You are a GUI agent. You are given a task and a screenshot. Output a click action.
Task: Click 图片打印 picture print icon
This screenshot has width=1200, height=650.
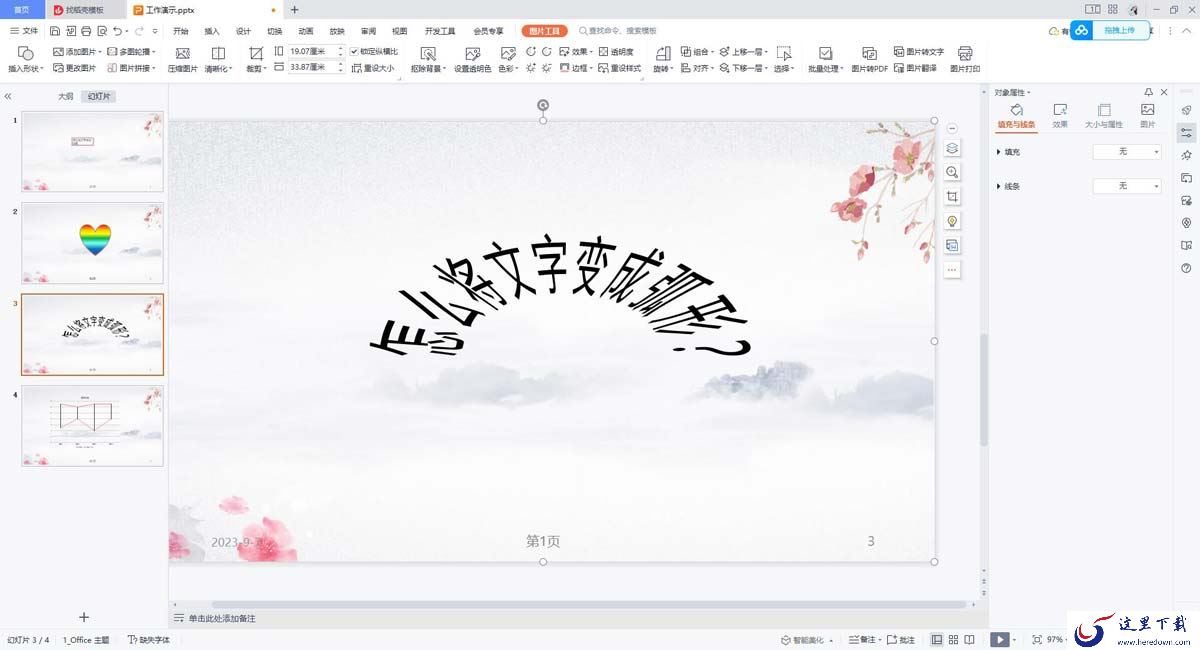click(965, 60)
